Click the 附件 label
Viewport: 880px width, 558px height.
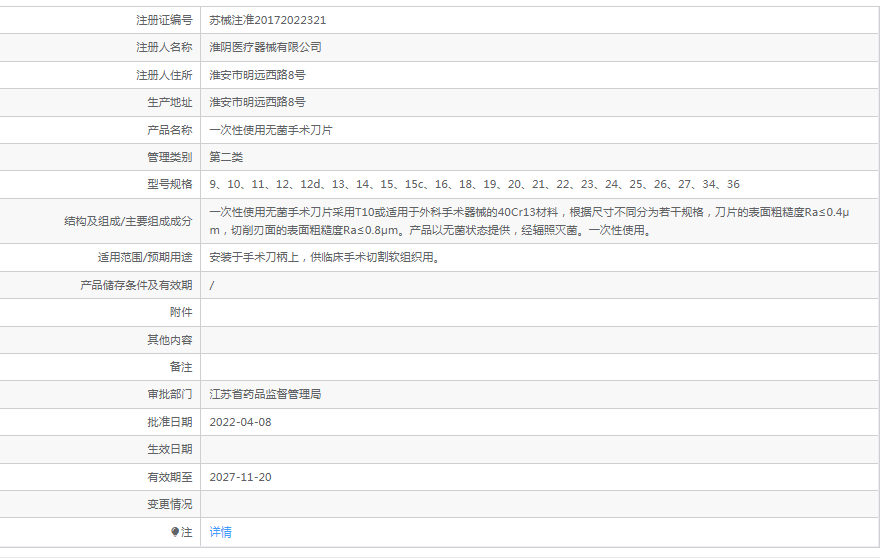(181, 312)
